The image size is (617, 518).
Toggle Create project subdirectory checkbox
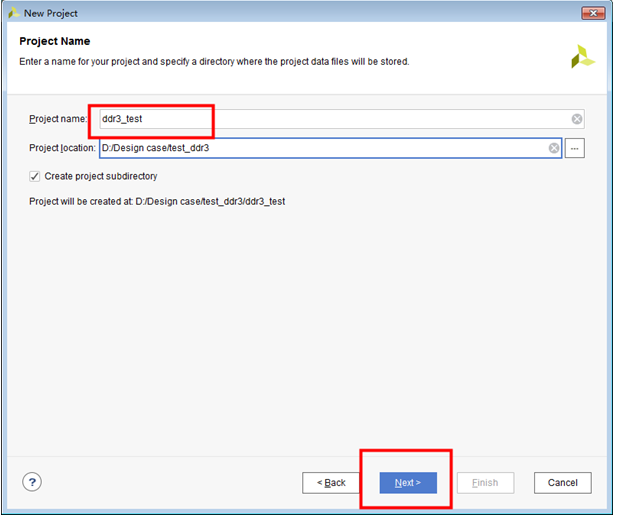click(35, 177)
